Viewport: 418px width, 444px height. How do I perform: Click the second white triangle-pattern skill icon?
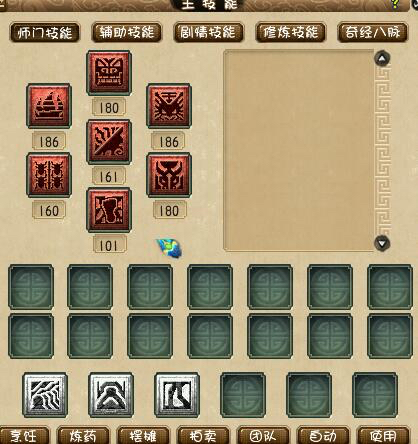(111, 395)
